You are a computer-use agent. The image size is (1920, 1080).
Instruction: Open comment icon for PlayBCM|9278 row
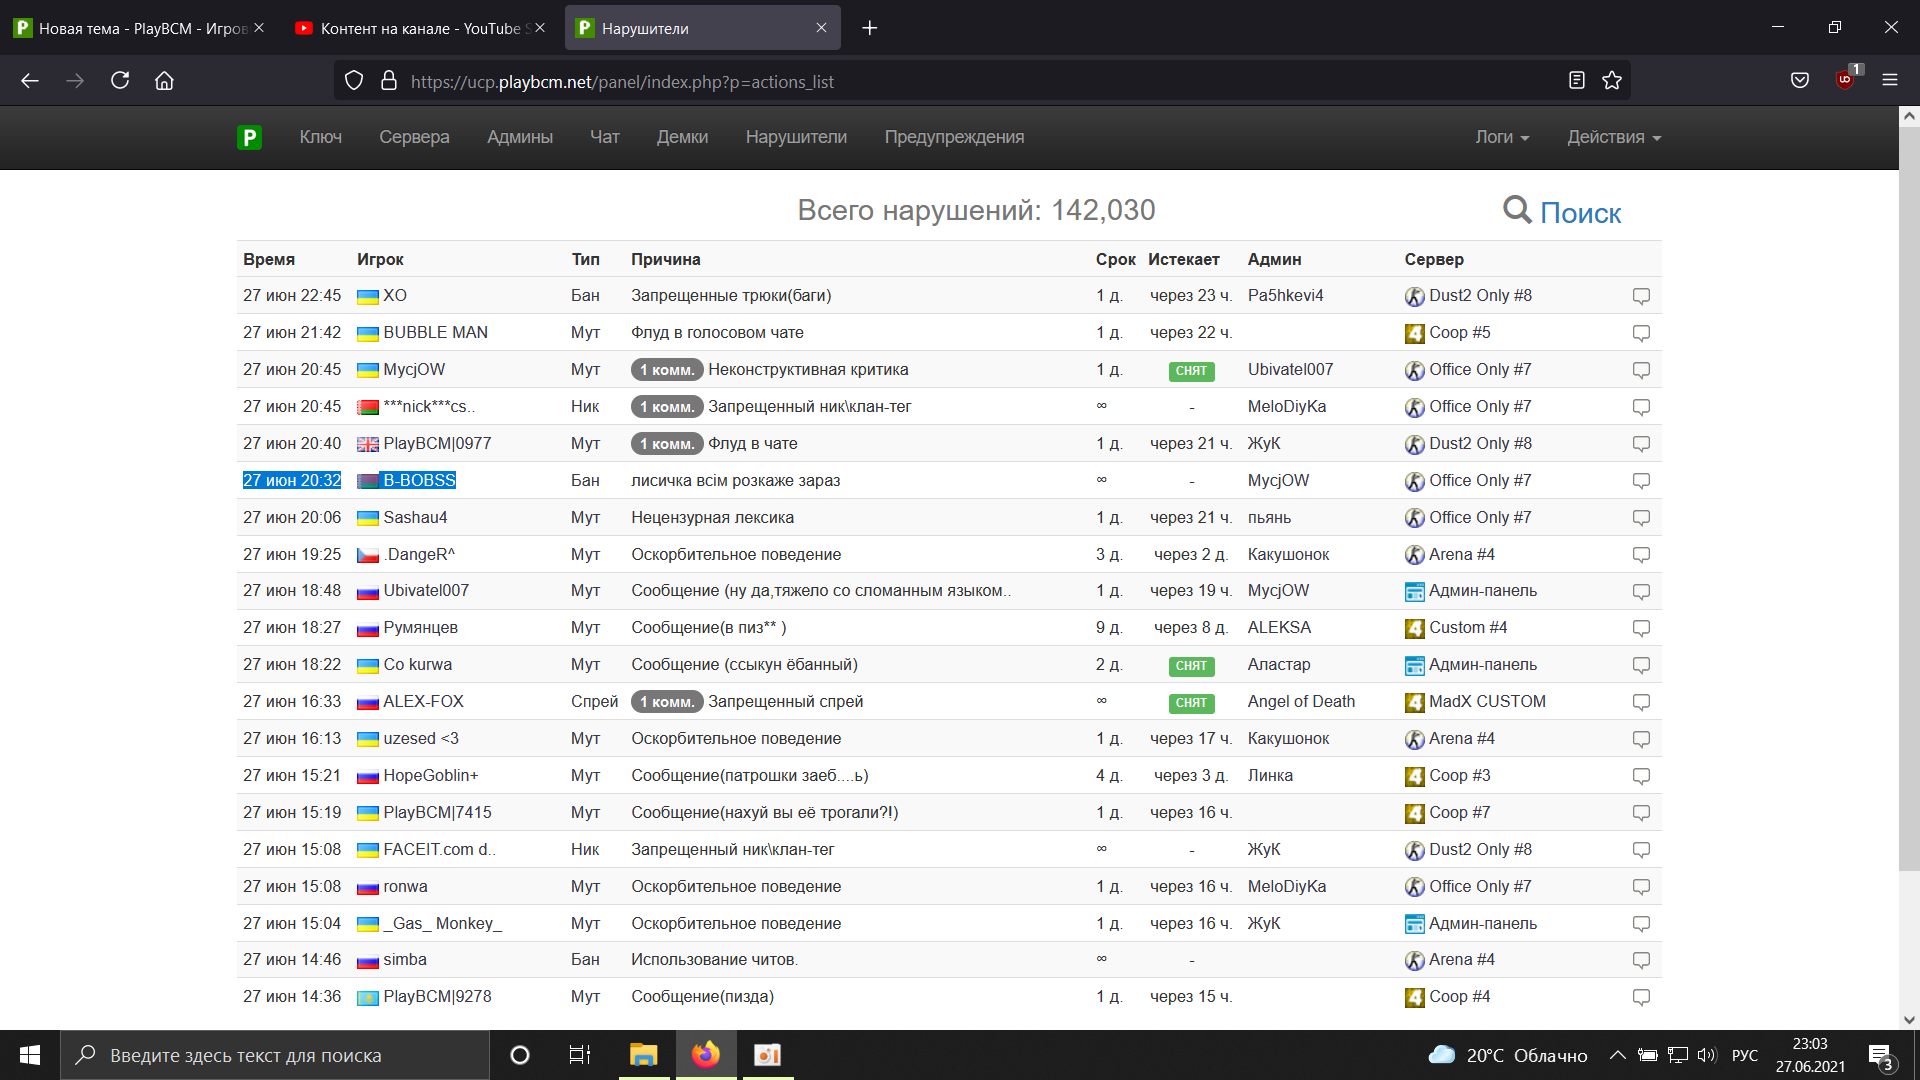tap(1641, 997)
